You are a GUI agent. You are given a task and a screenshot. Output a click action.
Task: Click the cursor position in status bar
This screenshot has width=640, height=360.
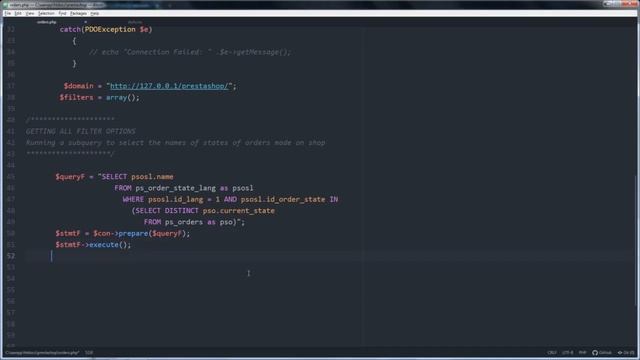pos(89,353)
